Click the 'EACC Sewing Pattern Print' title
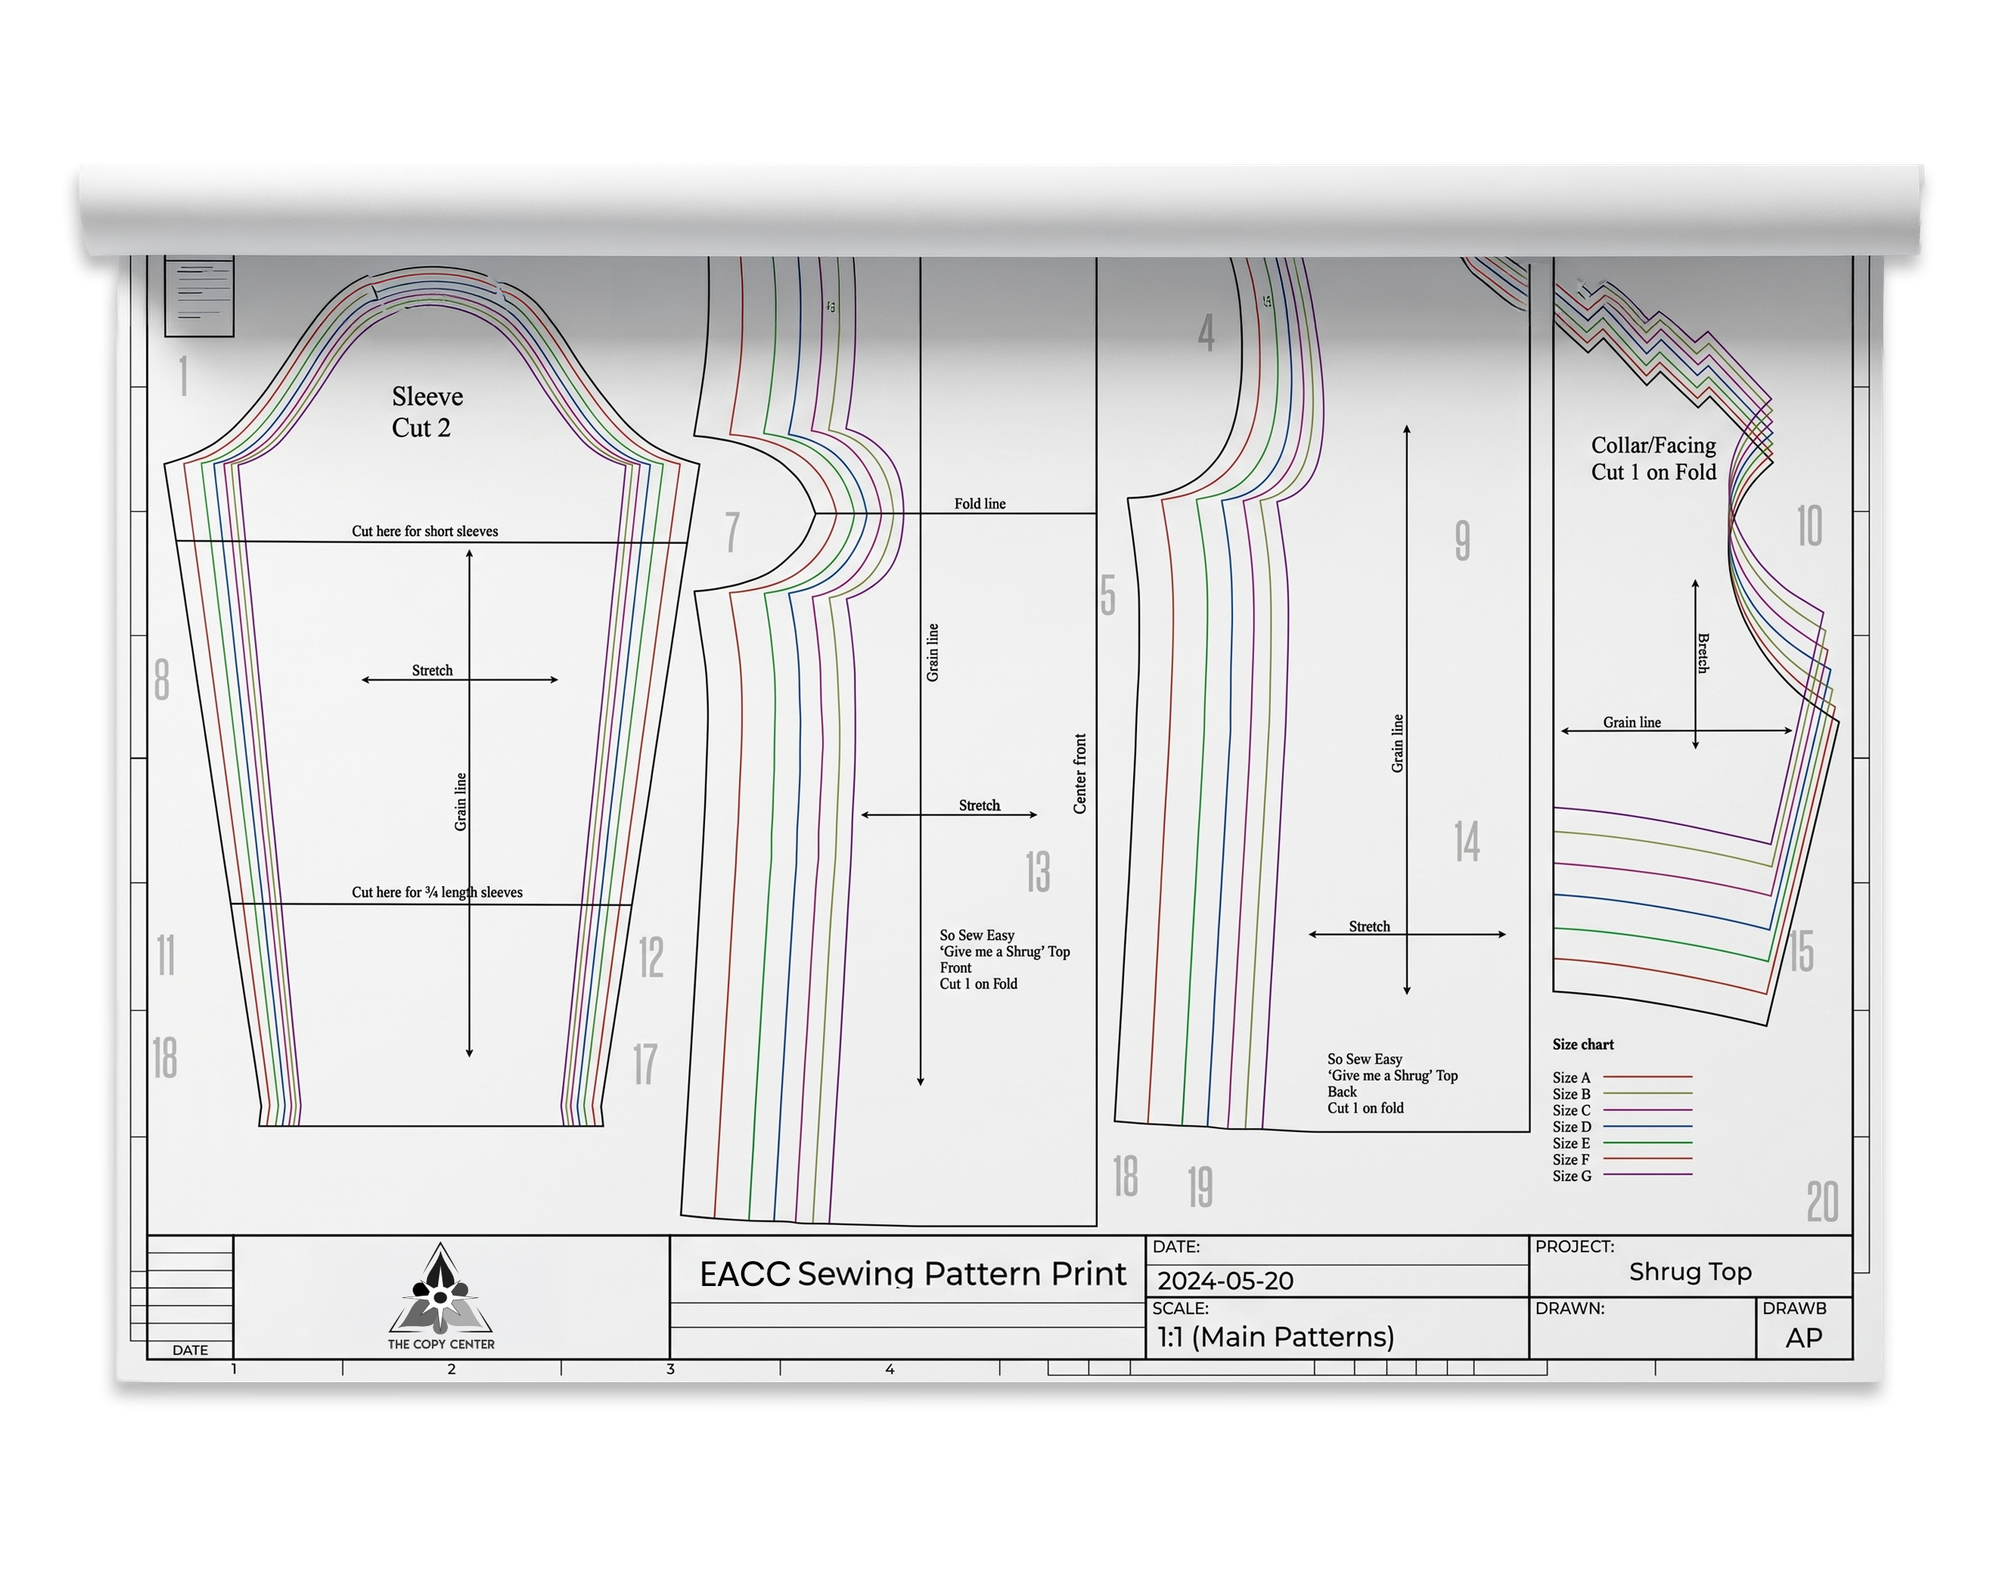Image resolution: width=2000 pixels, height=1576 pixels. click(x=912, y=1274)
